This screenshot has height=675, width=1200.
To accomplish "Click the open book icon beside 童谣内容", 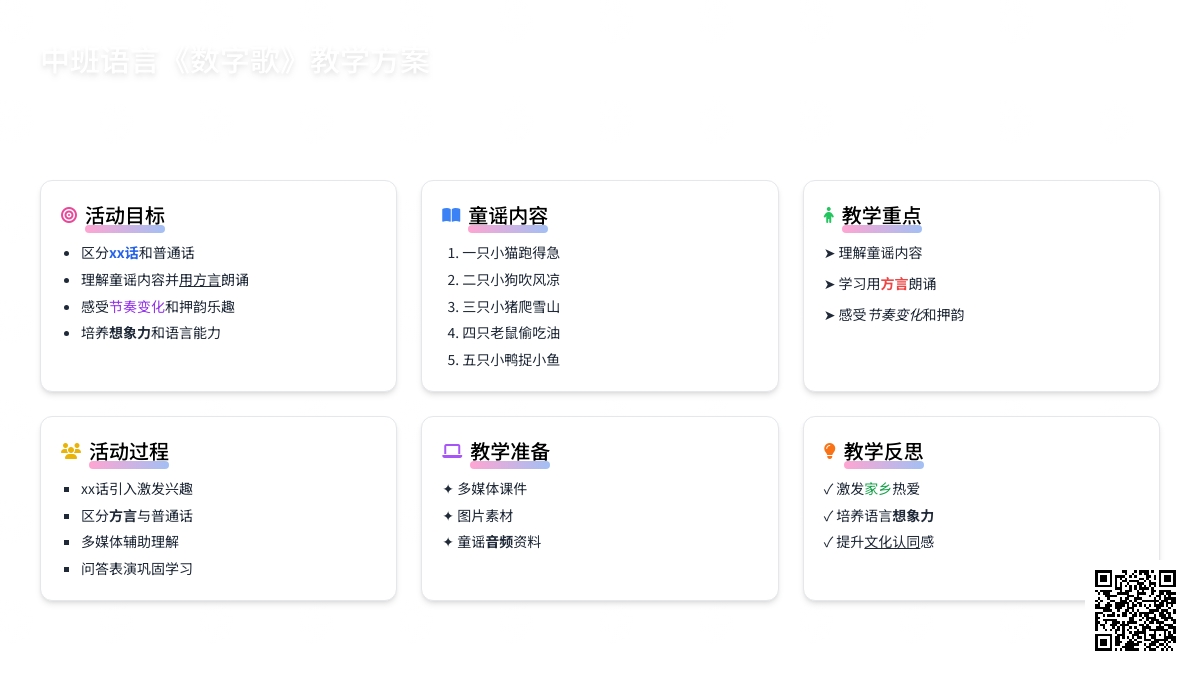I will 451,215.
